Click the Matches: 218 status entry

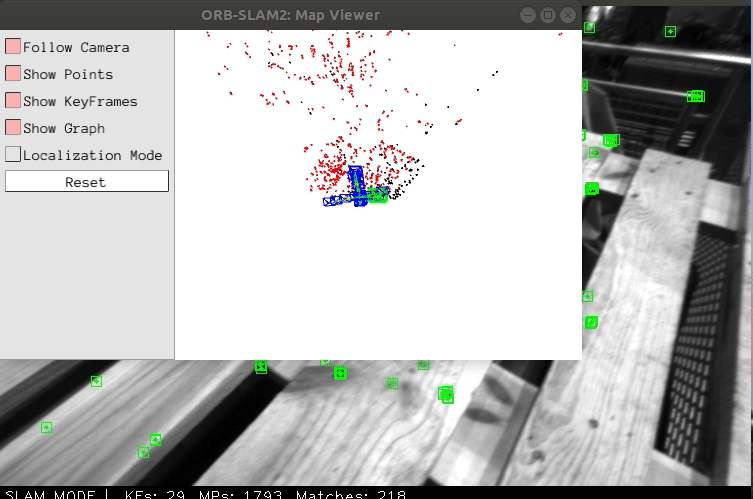351,494
